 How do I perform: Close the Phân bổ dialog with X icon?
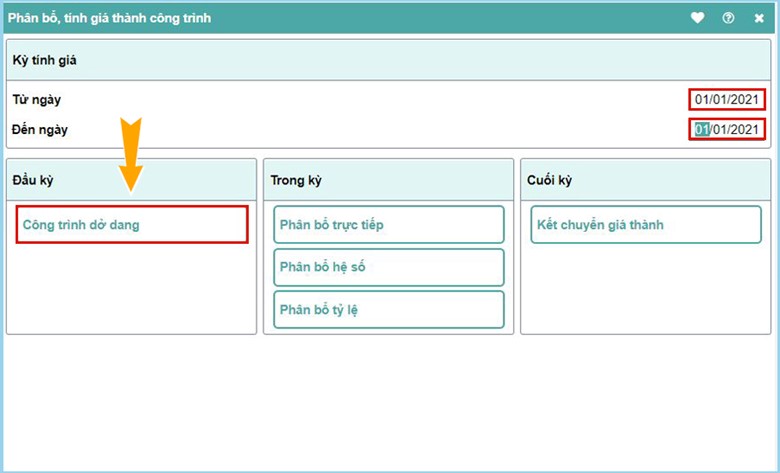[x=759, y=18]
